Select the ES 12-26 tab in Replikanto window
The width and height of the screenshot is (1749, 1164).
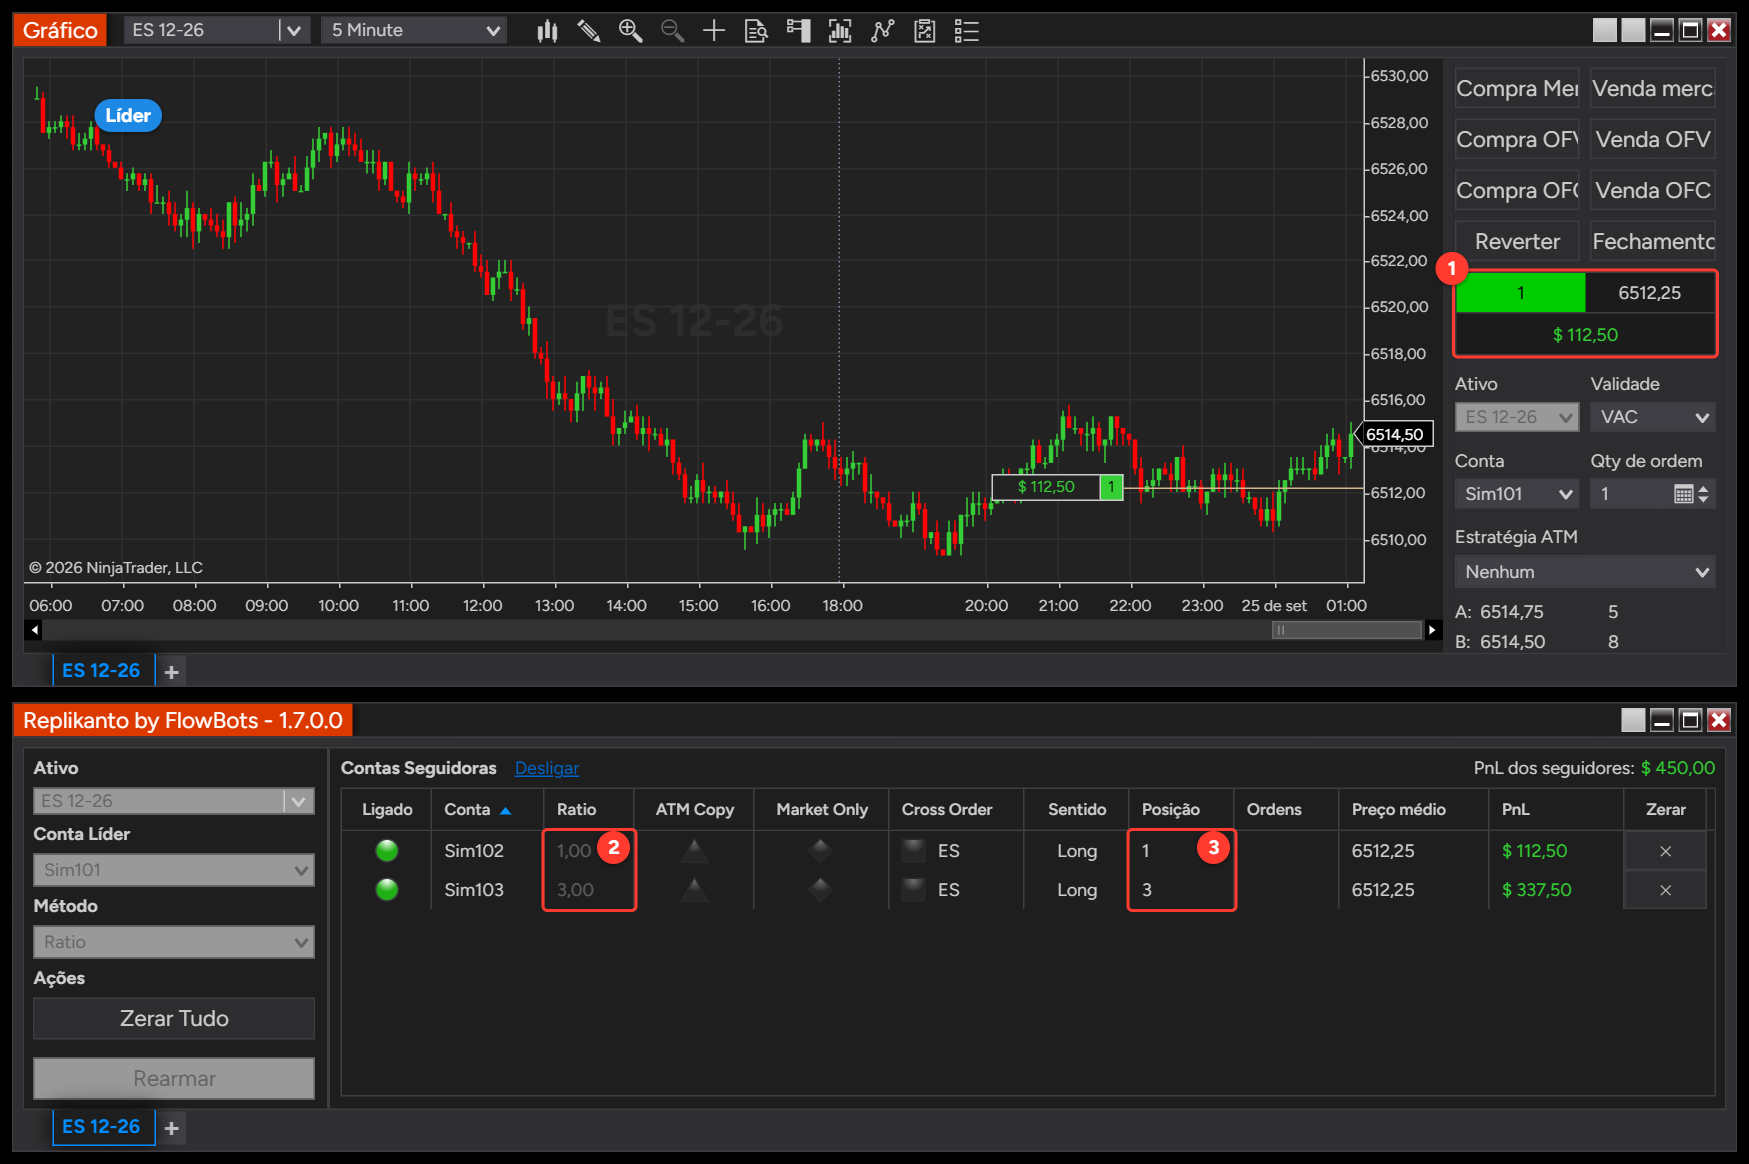[x=102, y=1127]
